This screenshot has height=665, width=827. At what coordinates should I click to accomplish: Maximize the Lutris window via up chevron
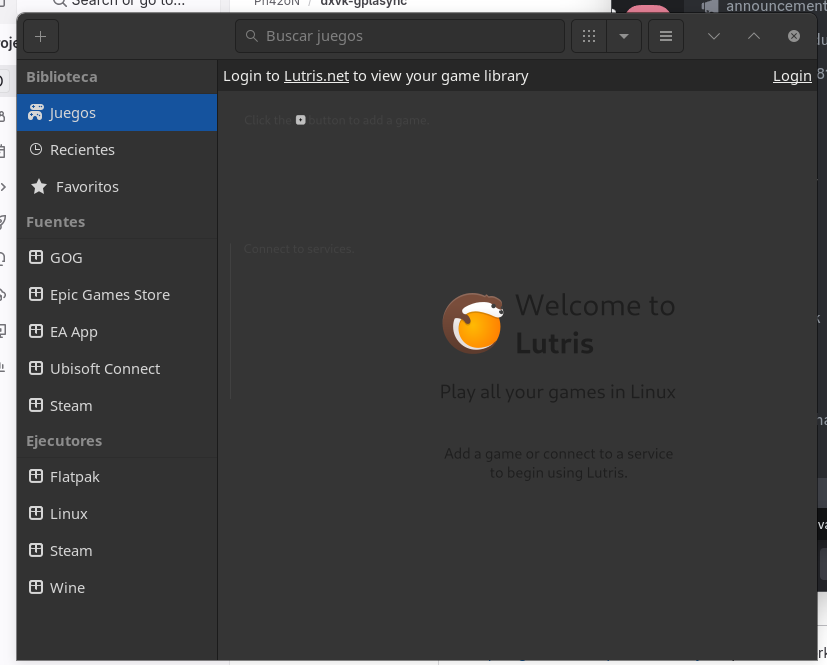click(754, 36)
